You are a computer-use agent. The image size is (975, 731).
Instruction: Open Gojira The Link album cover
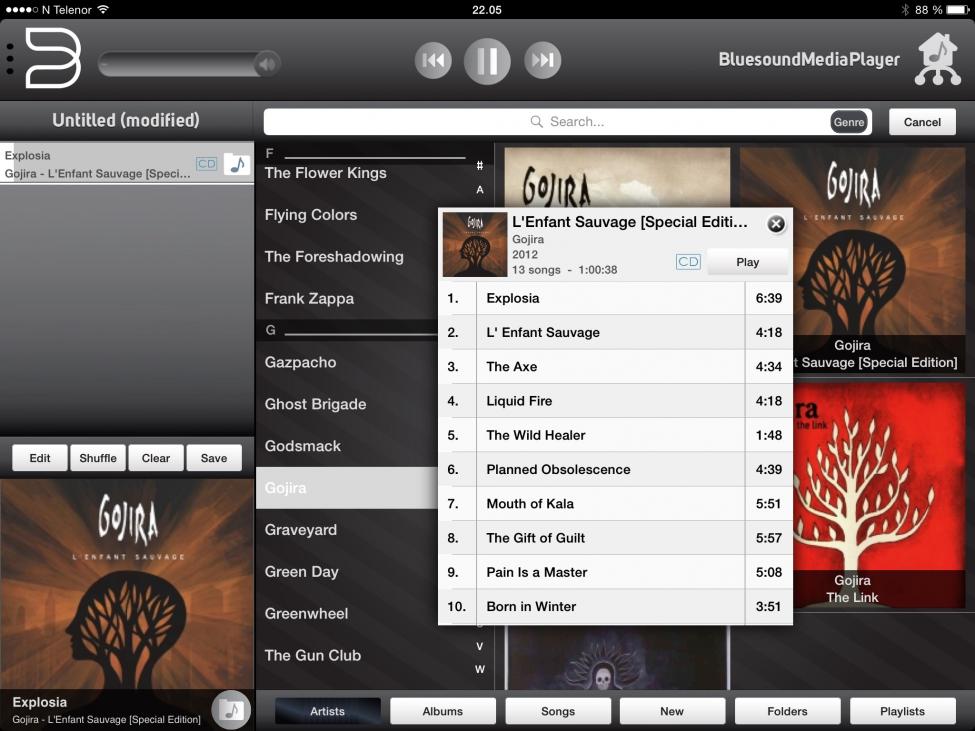tap(879, 495)
